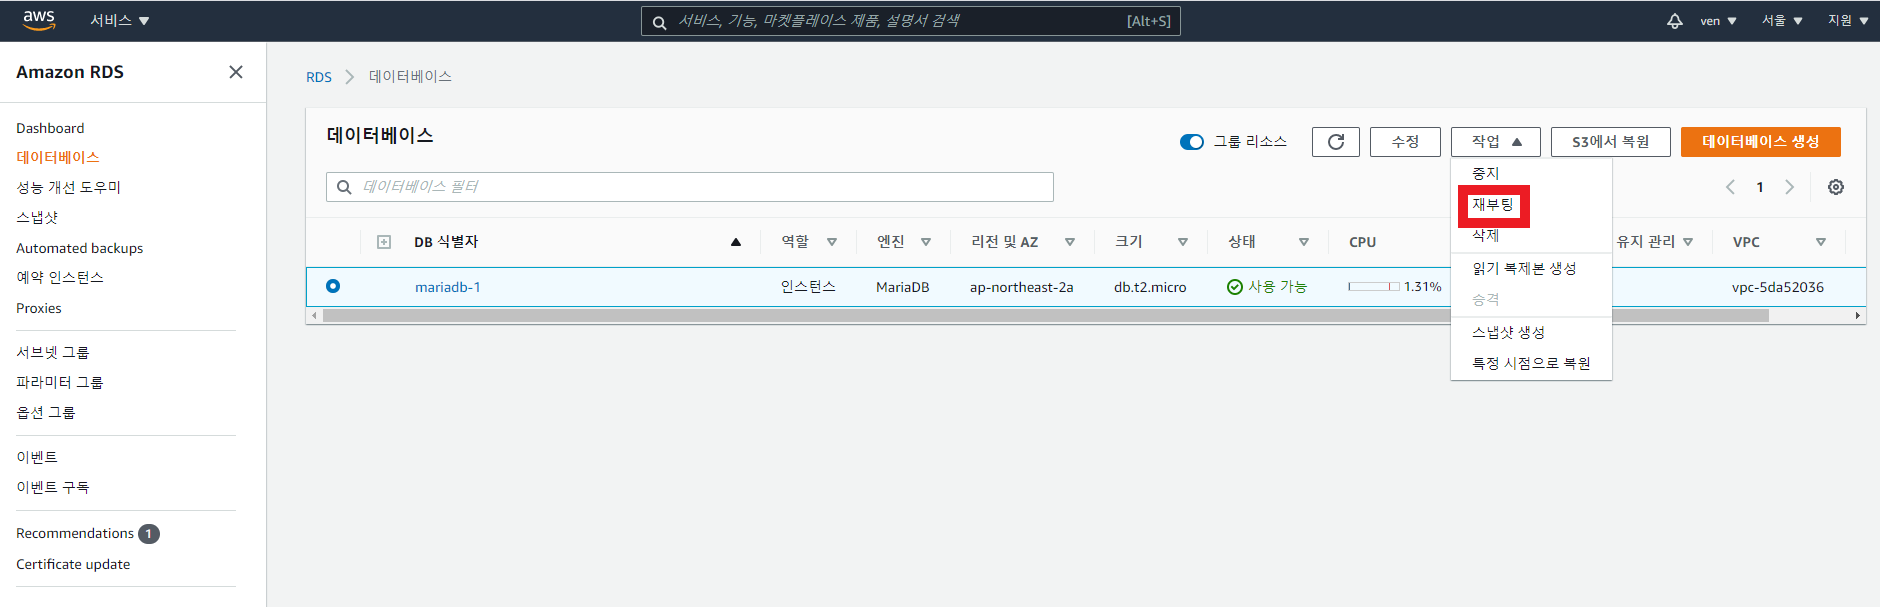Viewport: 1880px width, 607px height.
Task: Open Certificate update in sidebar
Action: point(73,564)
